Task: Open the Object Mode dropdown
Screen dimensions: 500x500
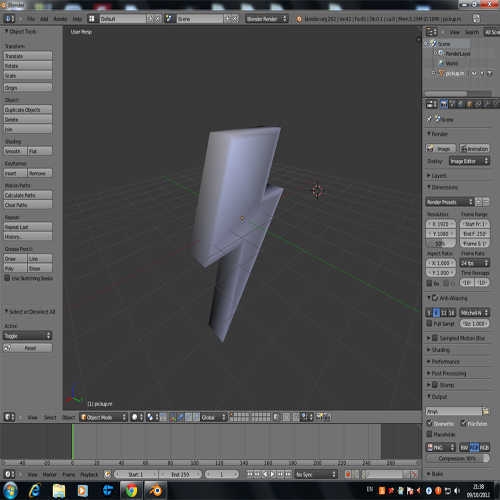Action: 103,417
